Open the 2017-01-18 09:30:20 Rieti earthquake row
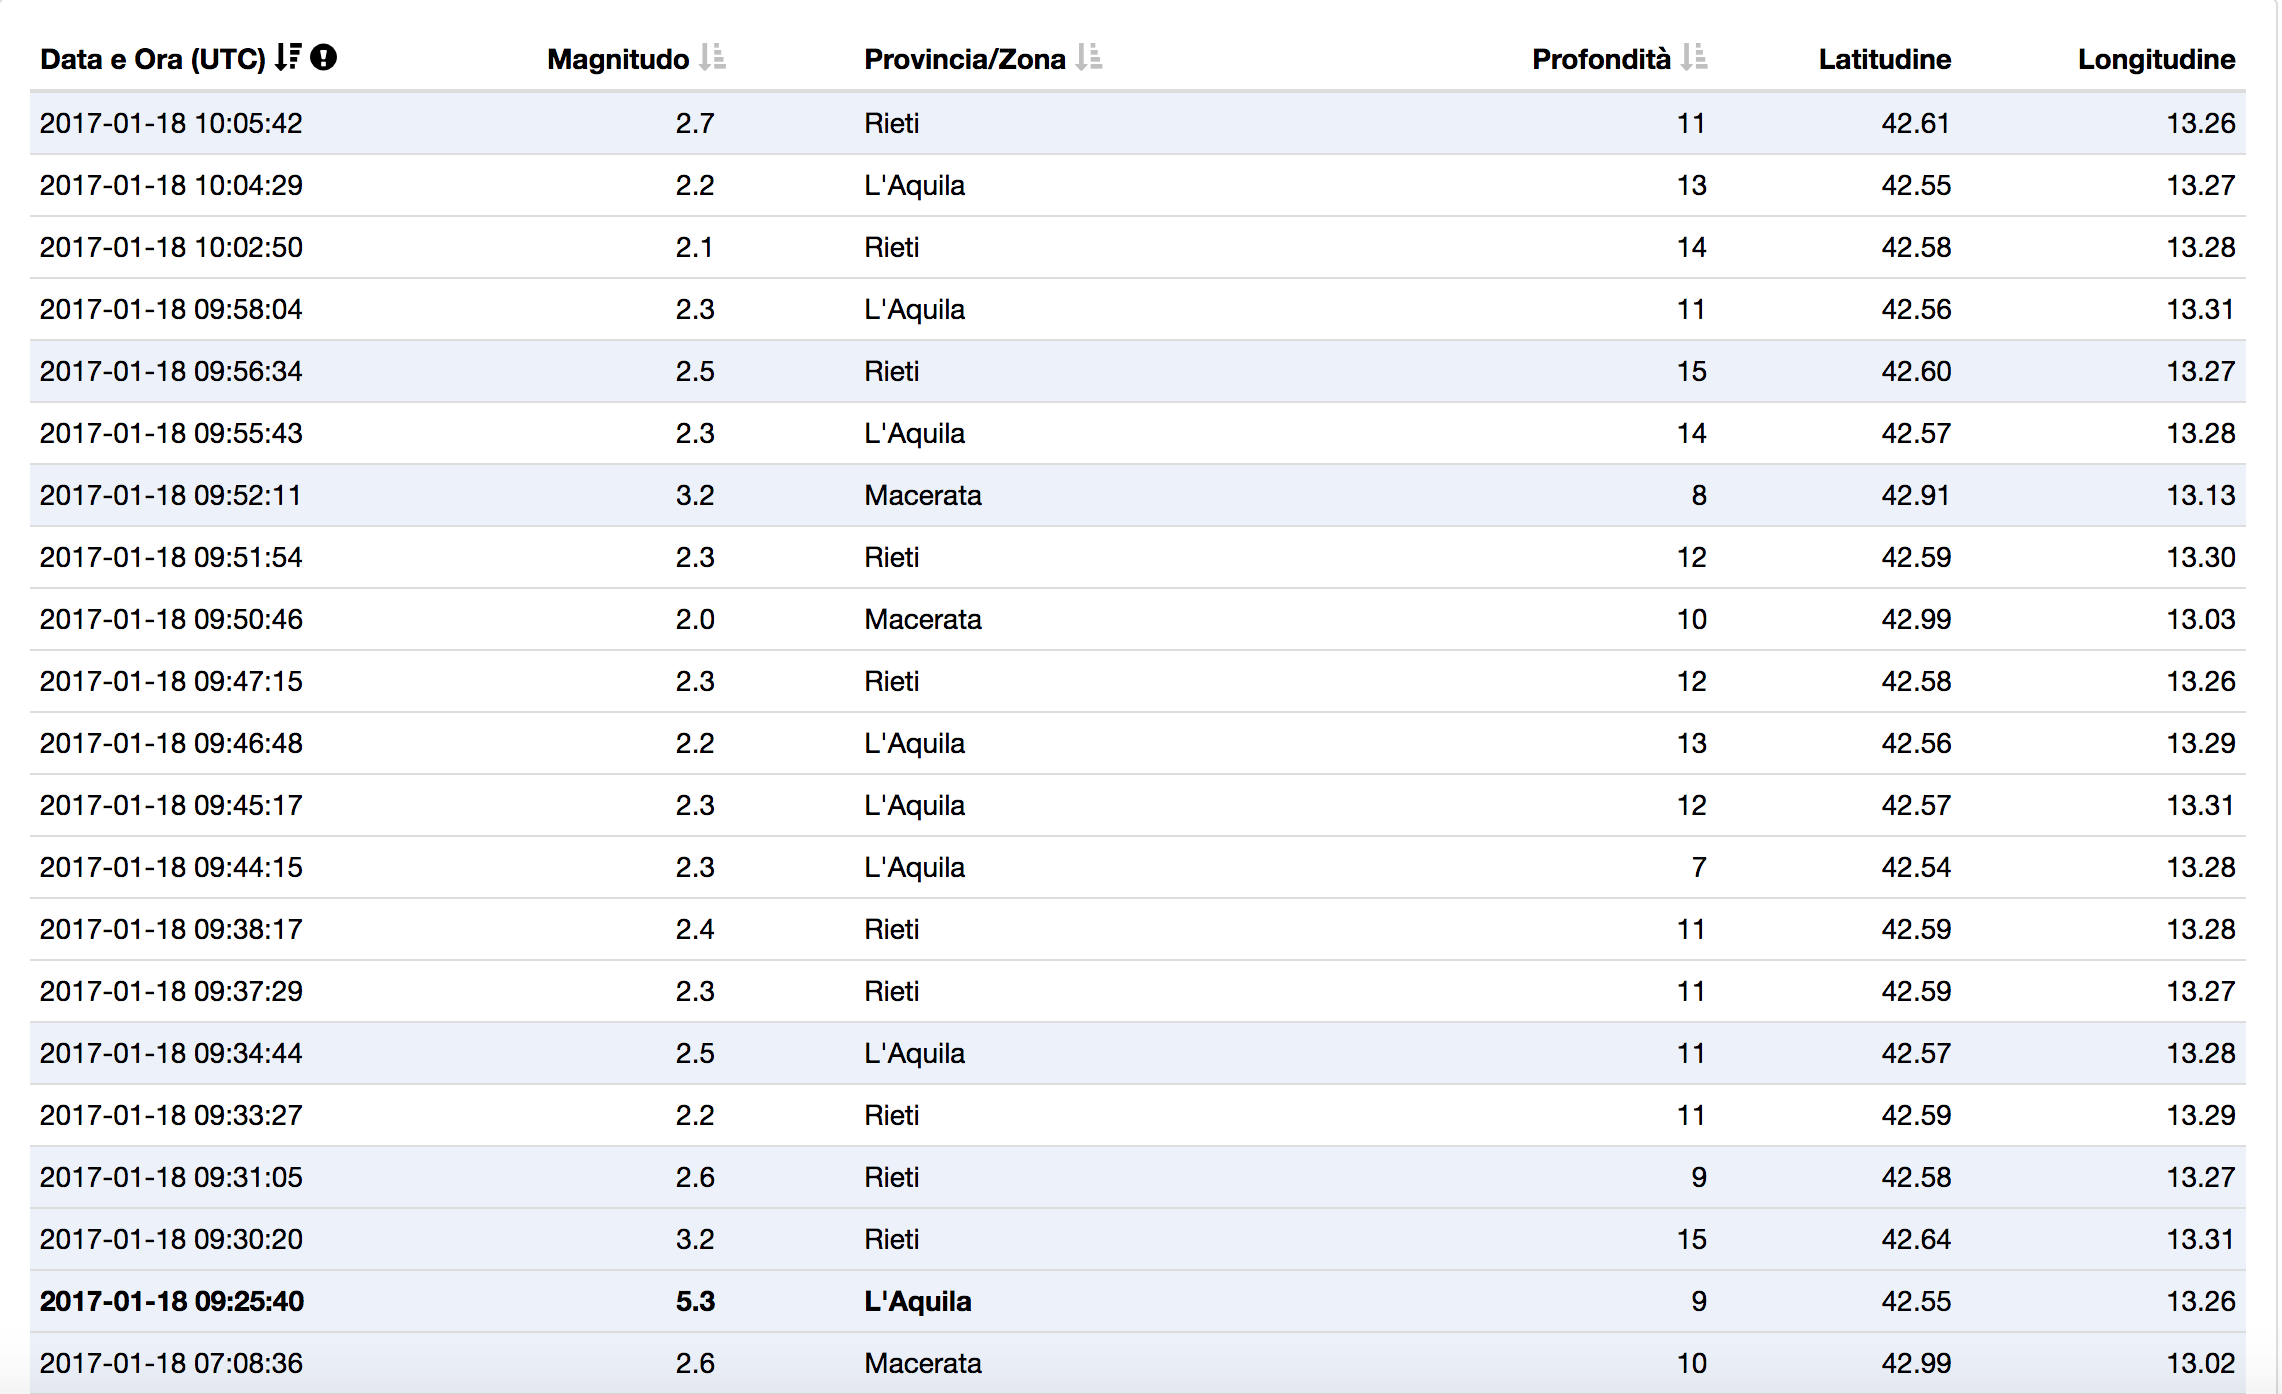Image resolution: width=2282 pixels, height=1394 pixels. pos(1138,1239)
